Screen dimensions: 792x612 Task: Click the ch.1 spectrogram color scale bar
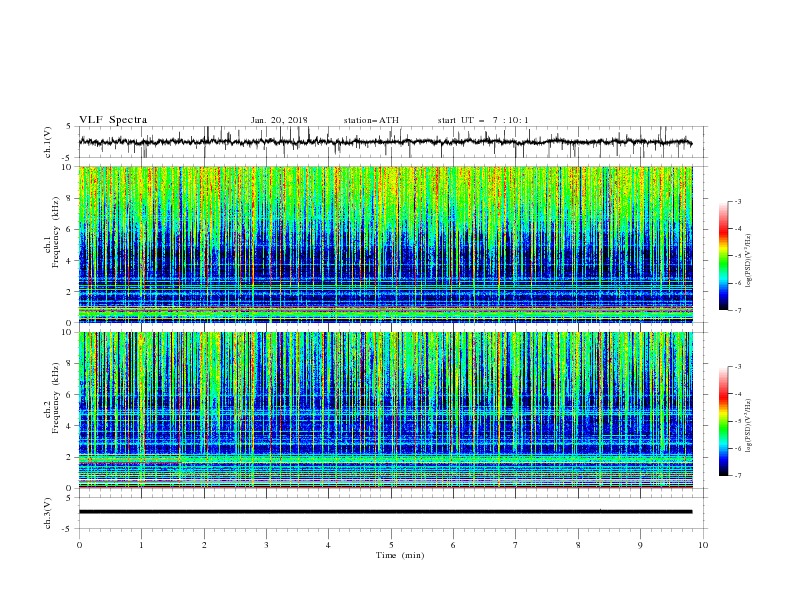723,256
